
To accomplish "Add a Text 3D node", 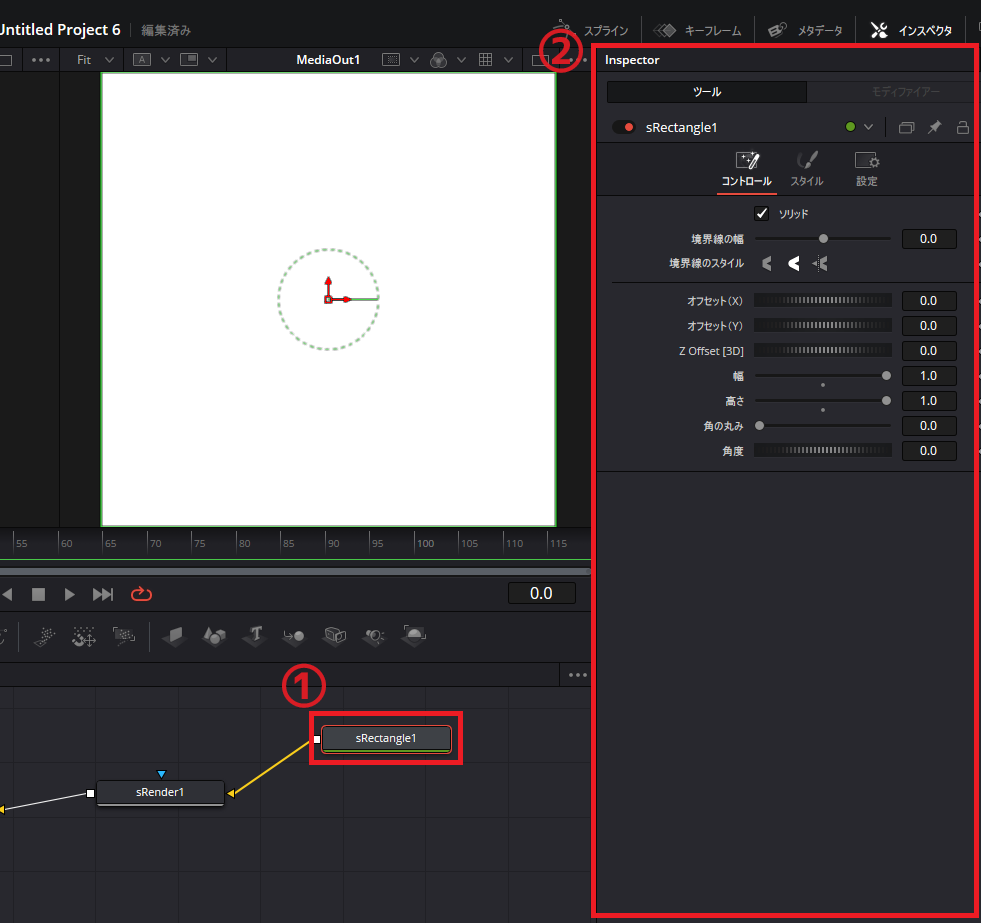I will [255, 636].
